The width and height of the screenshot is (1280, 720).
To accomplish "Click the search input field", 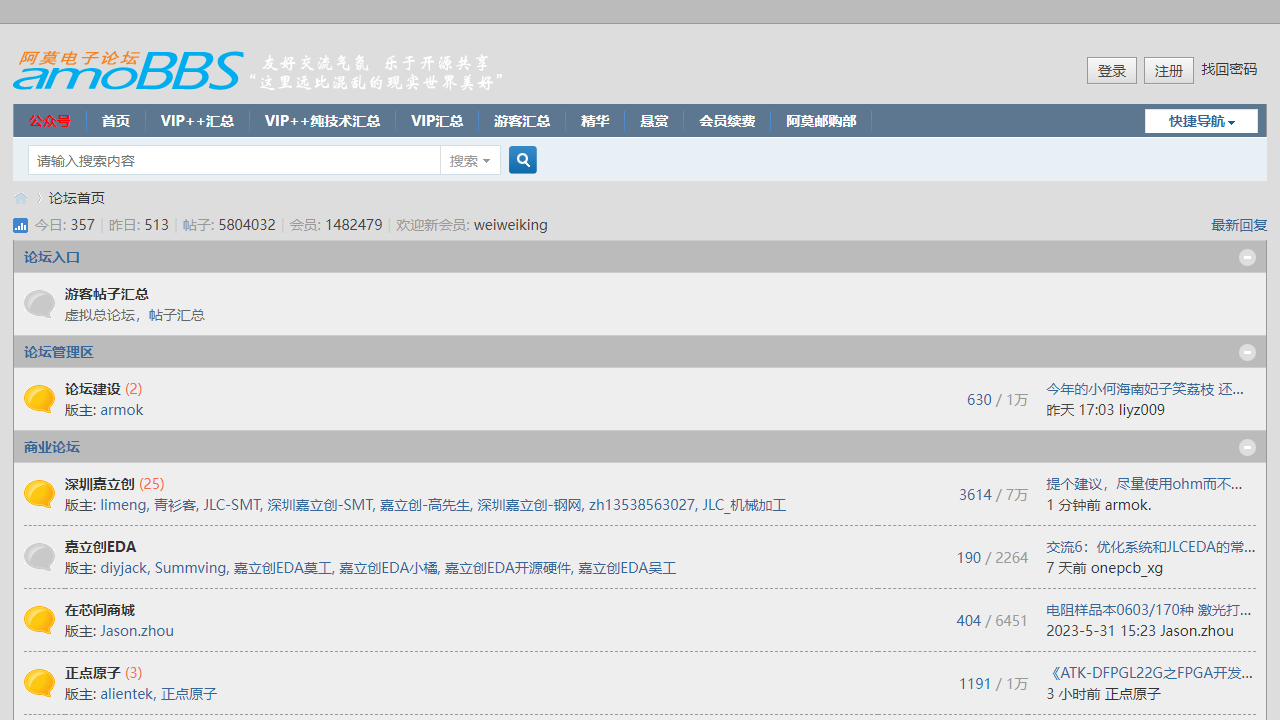I will pyautogui.click(x=234, y=160).
